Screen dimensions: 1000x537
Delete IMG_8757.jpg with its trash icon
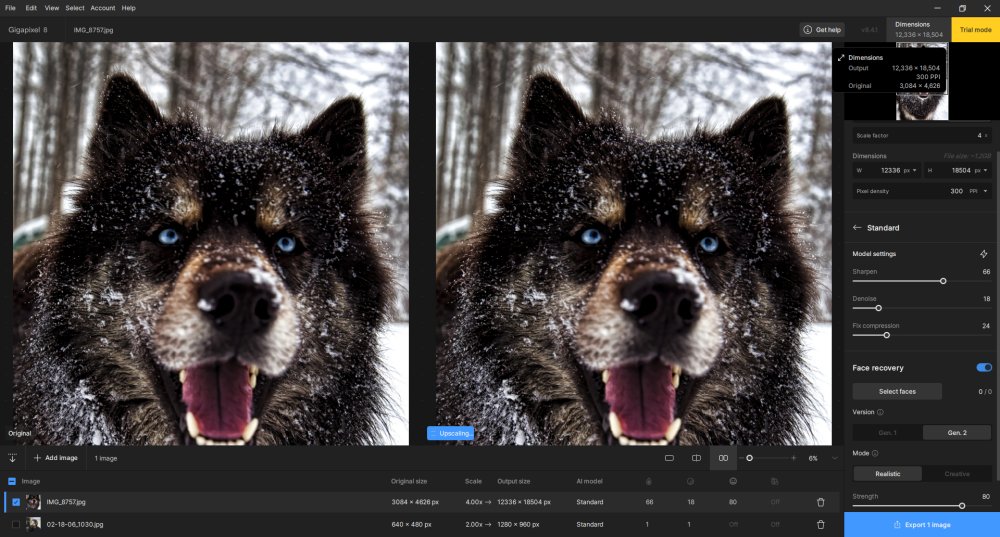pyautogui.click(x=821, y=502)
